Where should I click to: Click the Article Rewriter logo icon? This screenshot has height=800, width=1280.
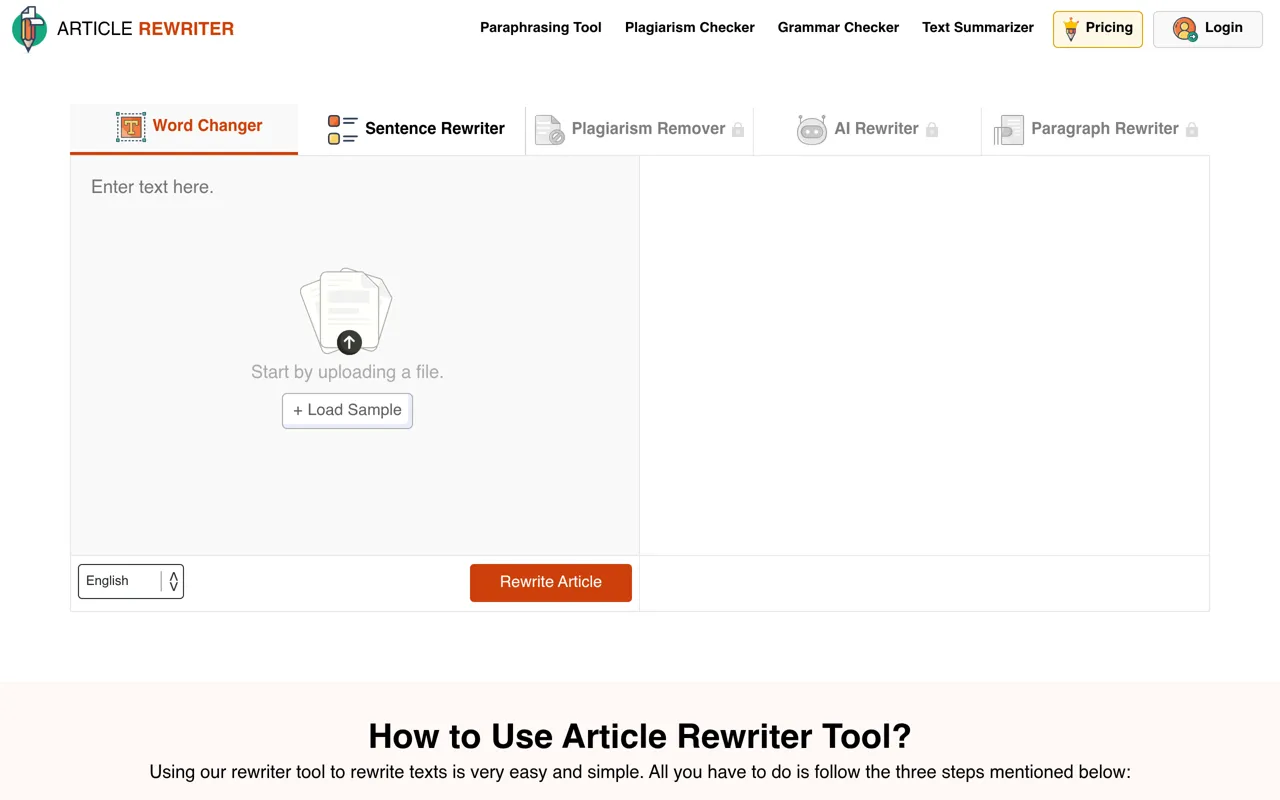pyautogui.click(x=29, y=29)
